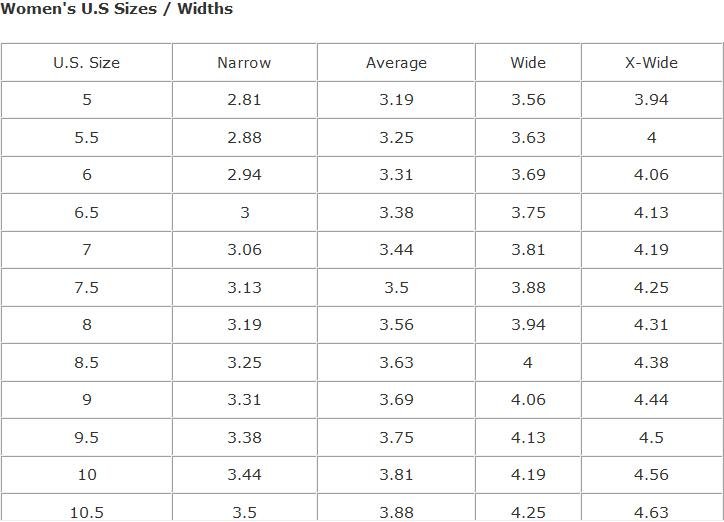Screen dimensions: 724x522
Task: Select the Average column header
Action: point(396,62)
